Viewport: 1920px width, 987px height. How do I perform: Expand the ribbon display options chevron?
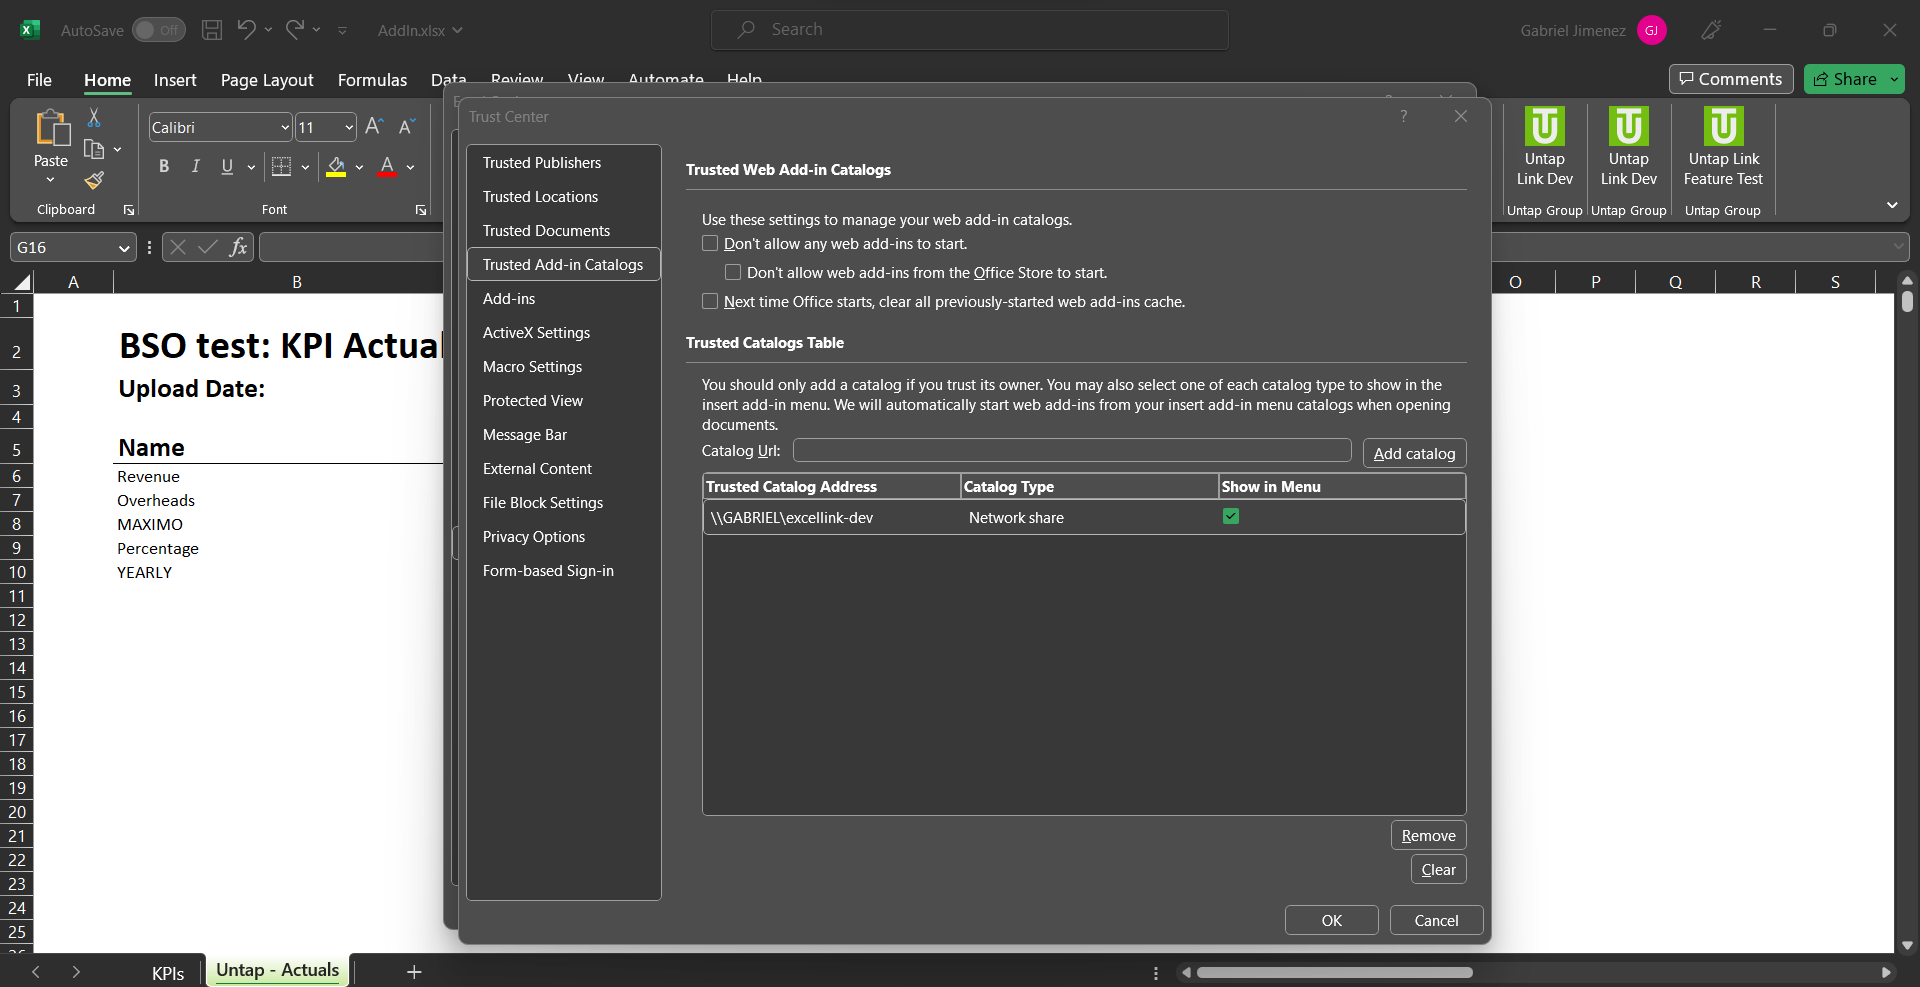click(x=1892, y=205)
